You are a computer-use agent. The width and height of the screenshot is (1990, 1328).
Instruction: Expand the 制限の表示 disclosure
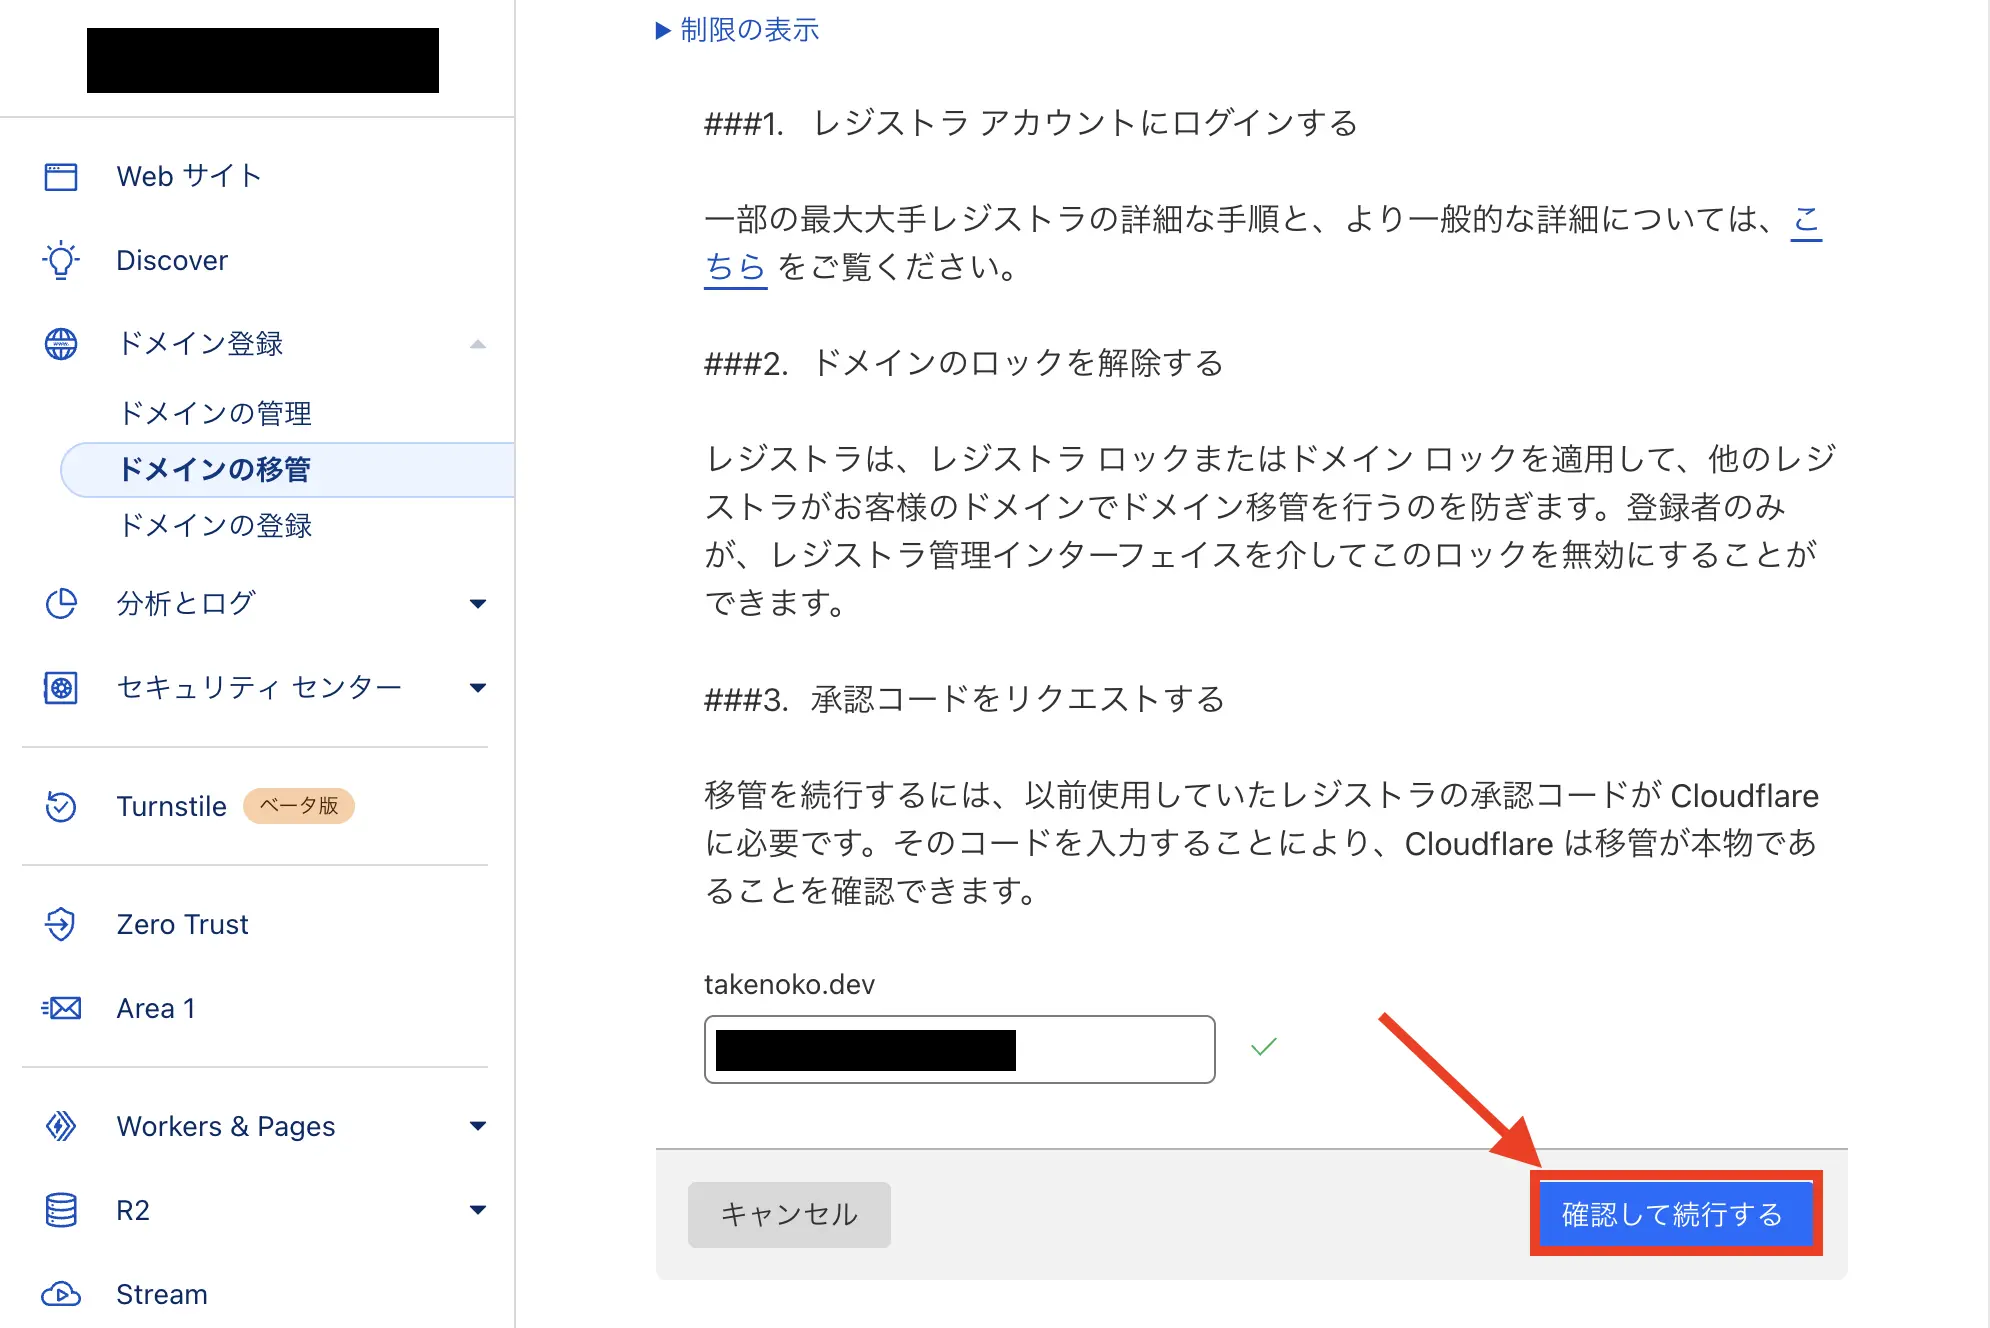coord(738,29)
